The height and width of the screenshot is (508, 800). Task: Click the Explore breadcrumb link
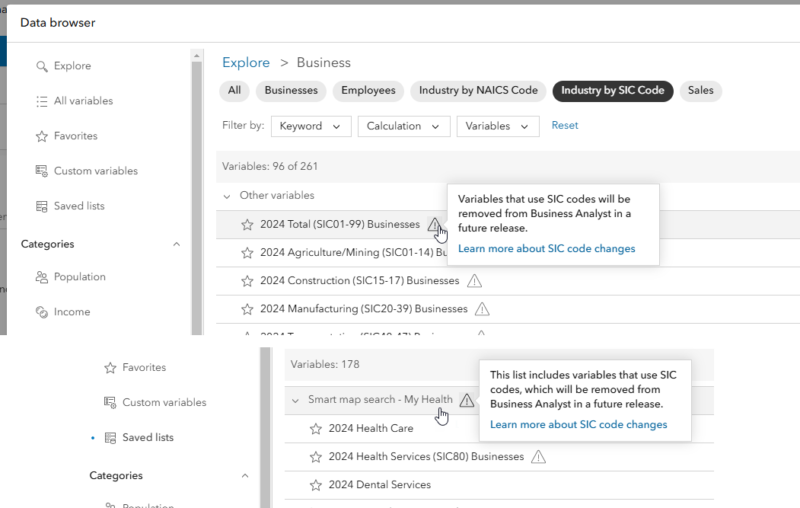pyautogui.click(x=246, y=63)
